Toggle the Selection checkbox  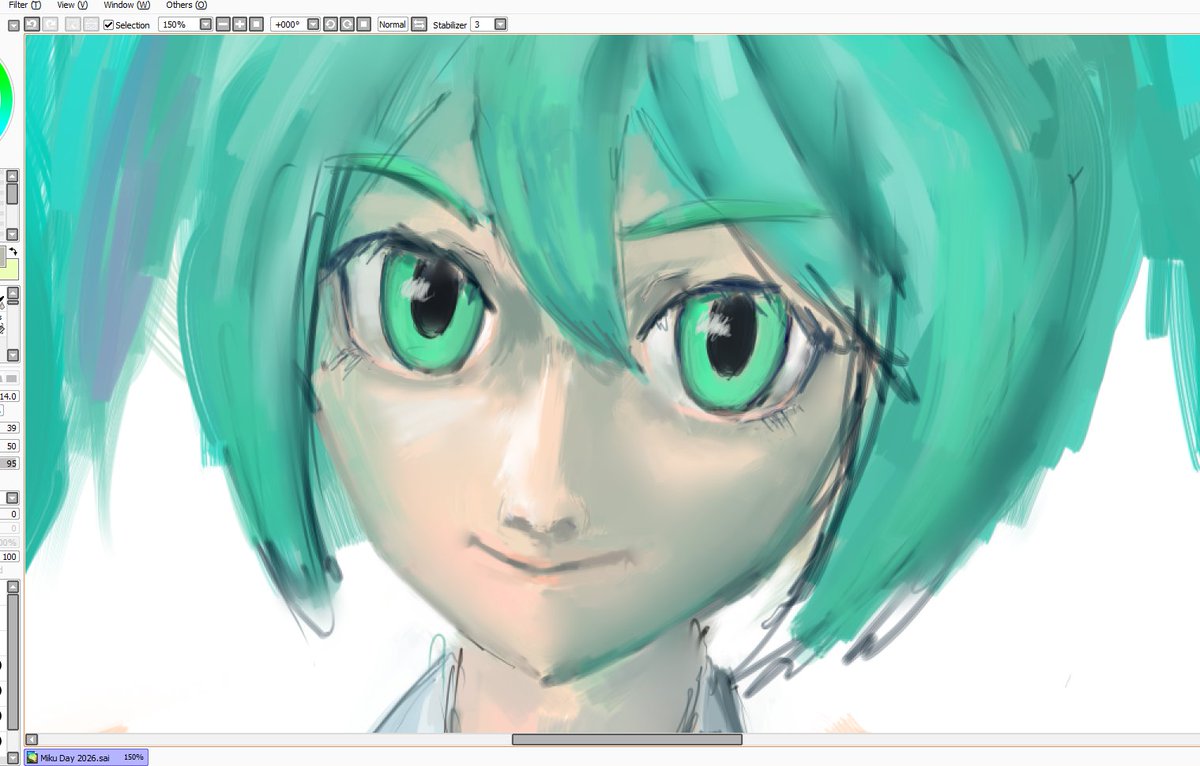pyautogui.click(x=109, y=24)
